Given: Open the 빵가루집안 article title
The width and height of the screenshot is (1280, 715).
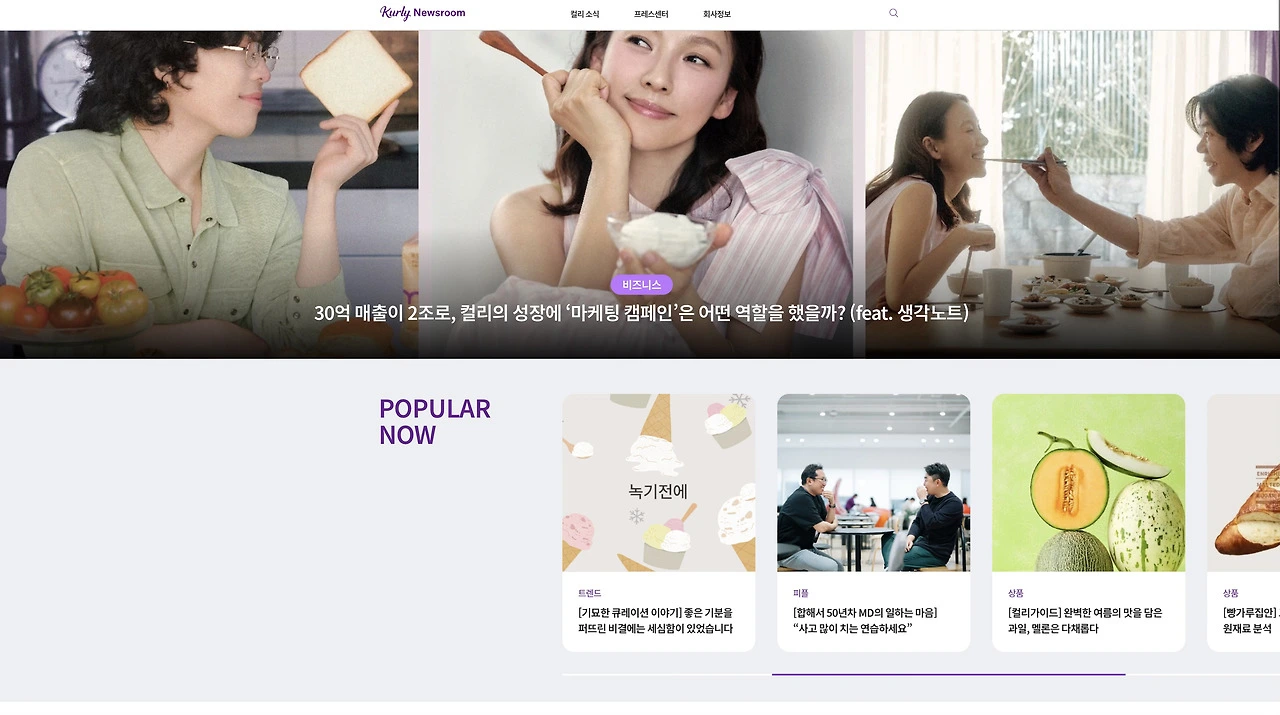Looking at the screenshot, I should tap(1250, 620).
